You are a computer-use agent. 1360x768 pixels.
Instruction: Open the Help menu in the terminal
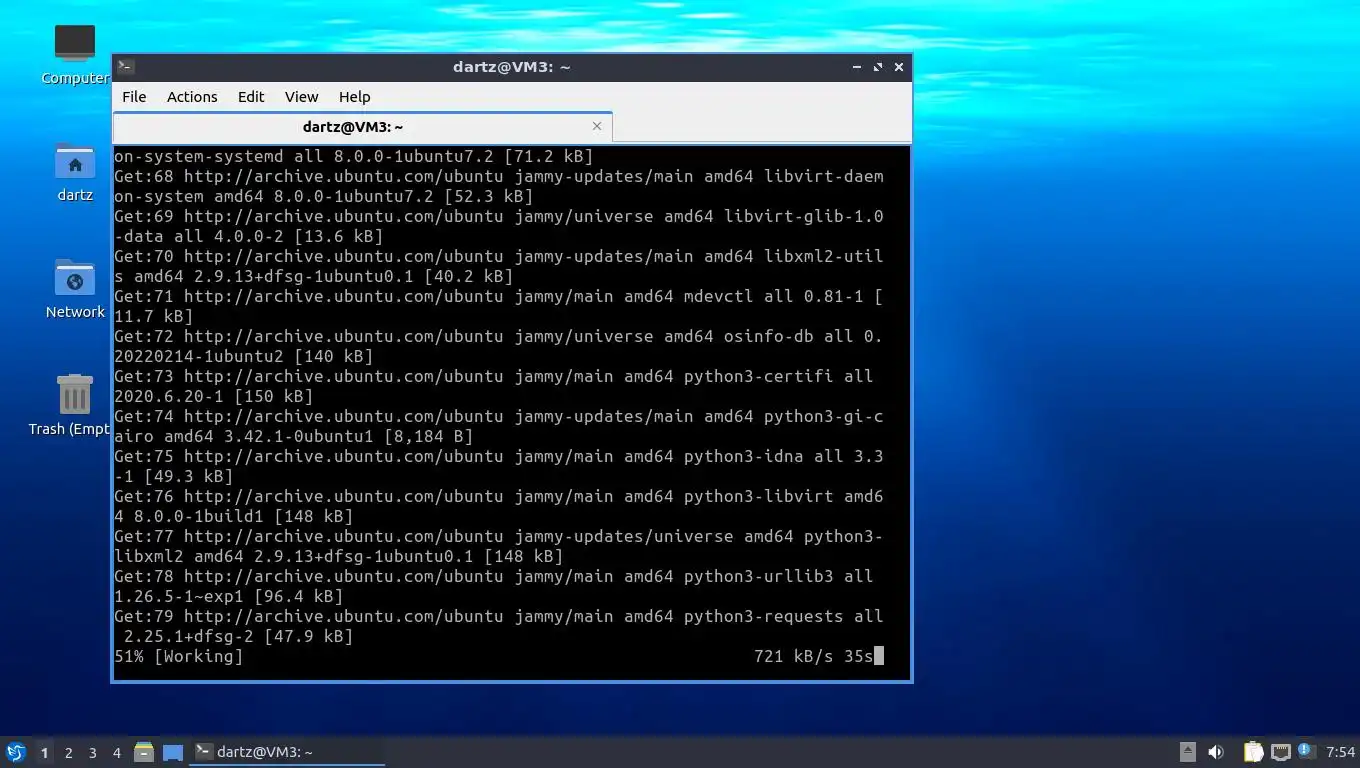tap(354, 97)
